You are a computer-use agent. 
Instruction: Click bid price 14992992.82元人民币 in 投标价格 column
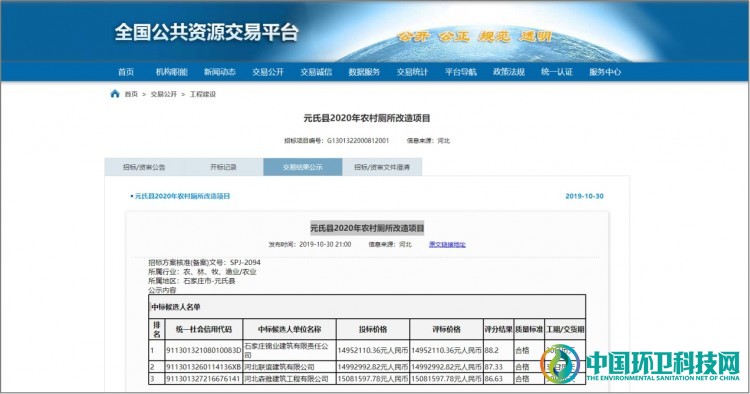pos(373,367)
